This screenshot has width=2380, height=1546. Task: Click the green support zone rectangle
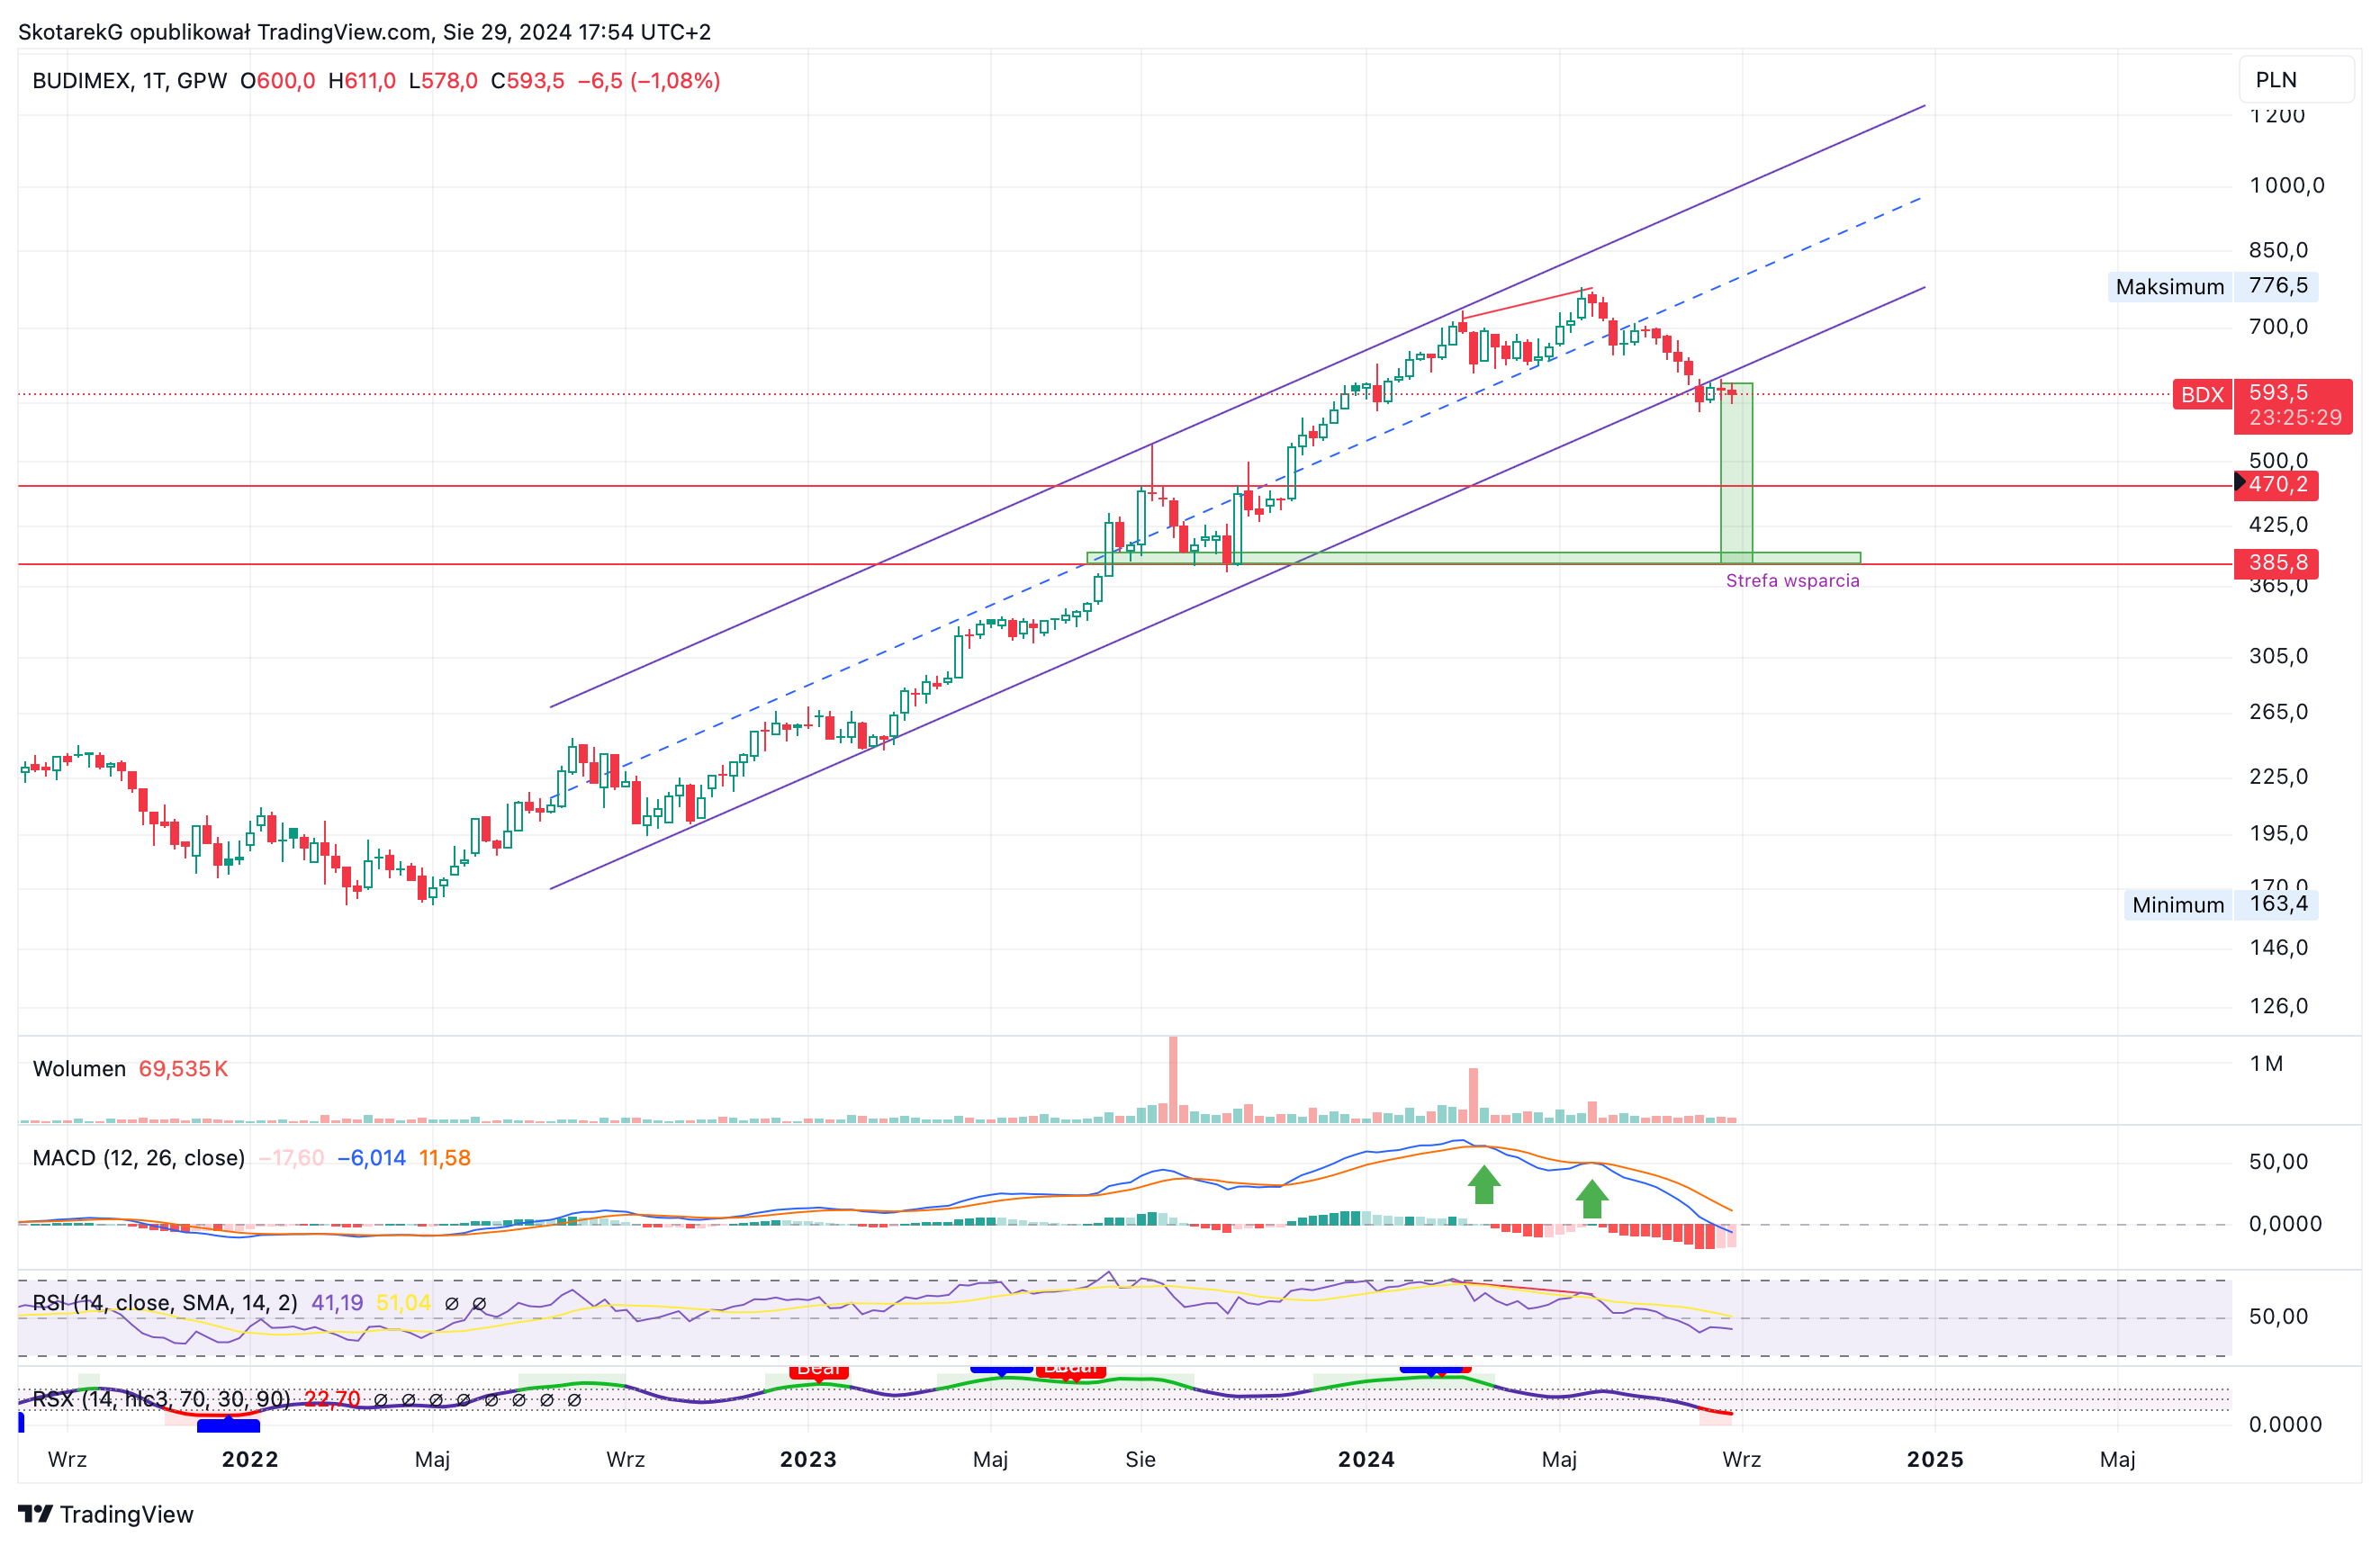pyautogui.click(x=1473, y=558)
